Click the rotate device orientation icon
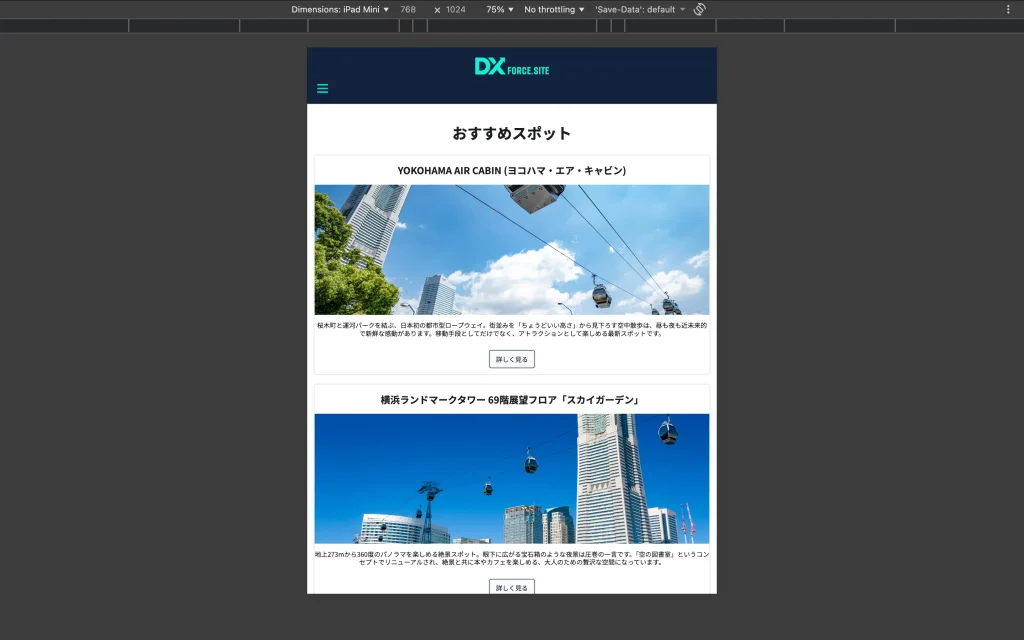The height and width of the screenshot is (640, 1024). pos(700,9)
